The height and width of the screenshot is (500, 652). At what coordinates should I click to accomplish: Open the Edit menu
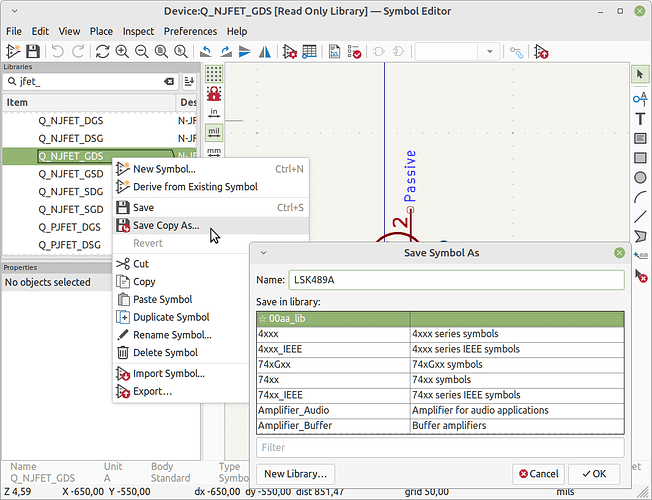[x=40, y=31]
